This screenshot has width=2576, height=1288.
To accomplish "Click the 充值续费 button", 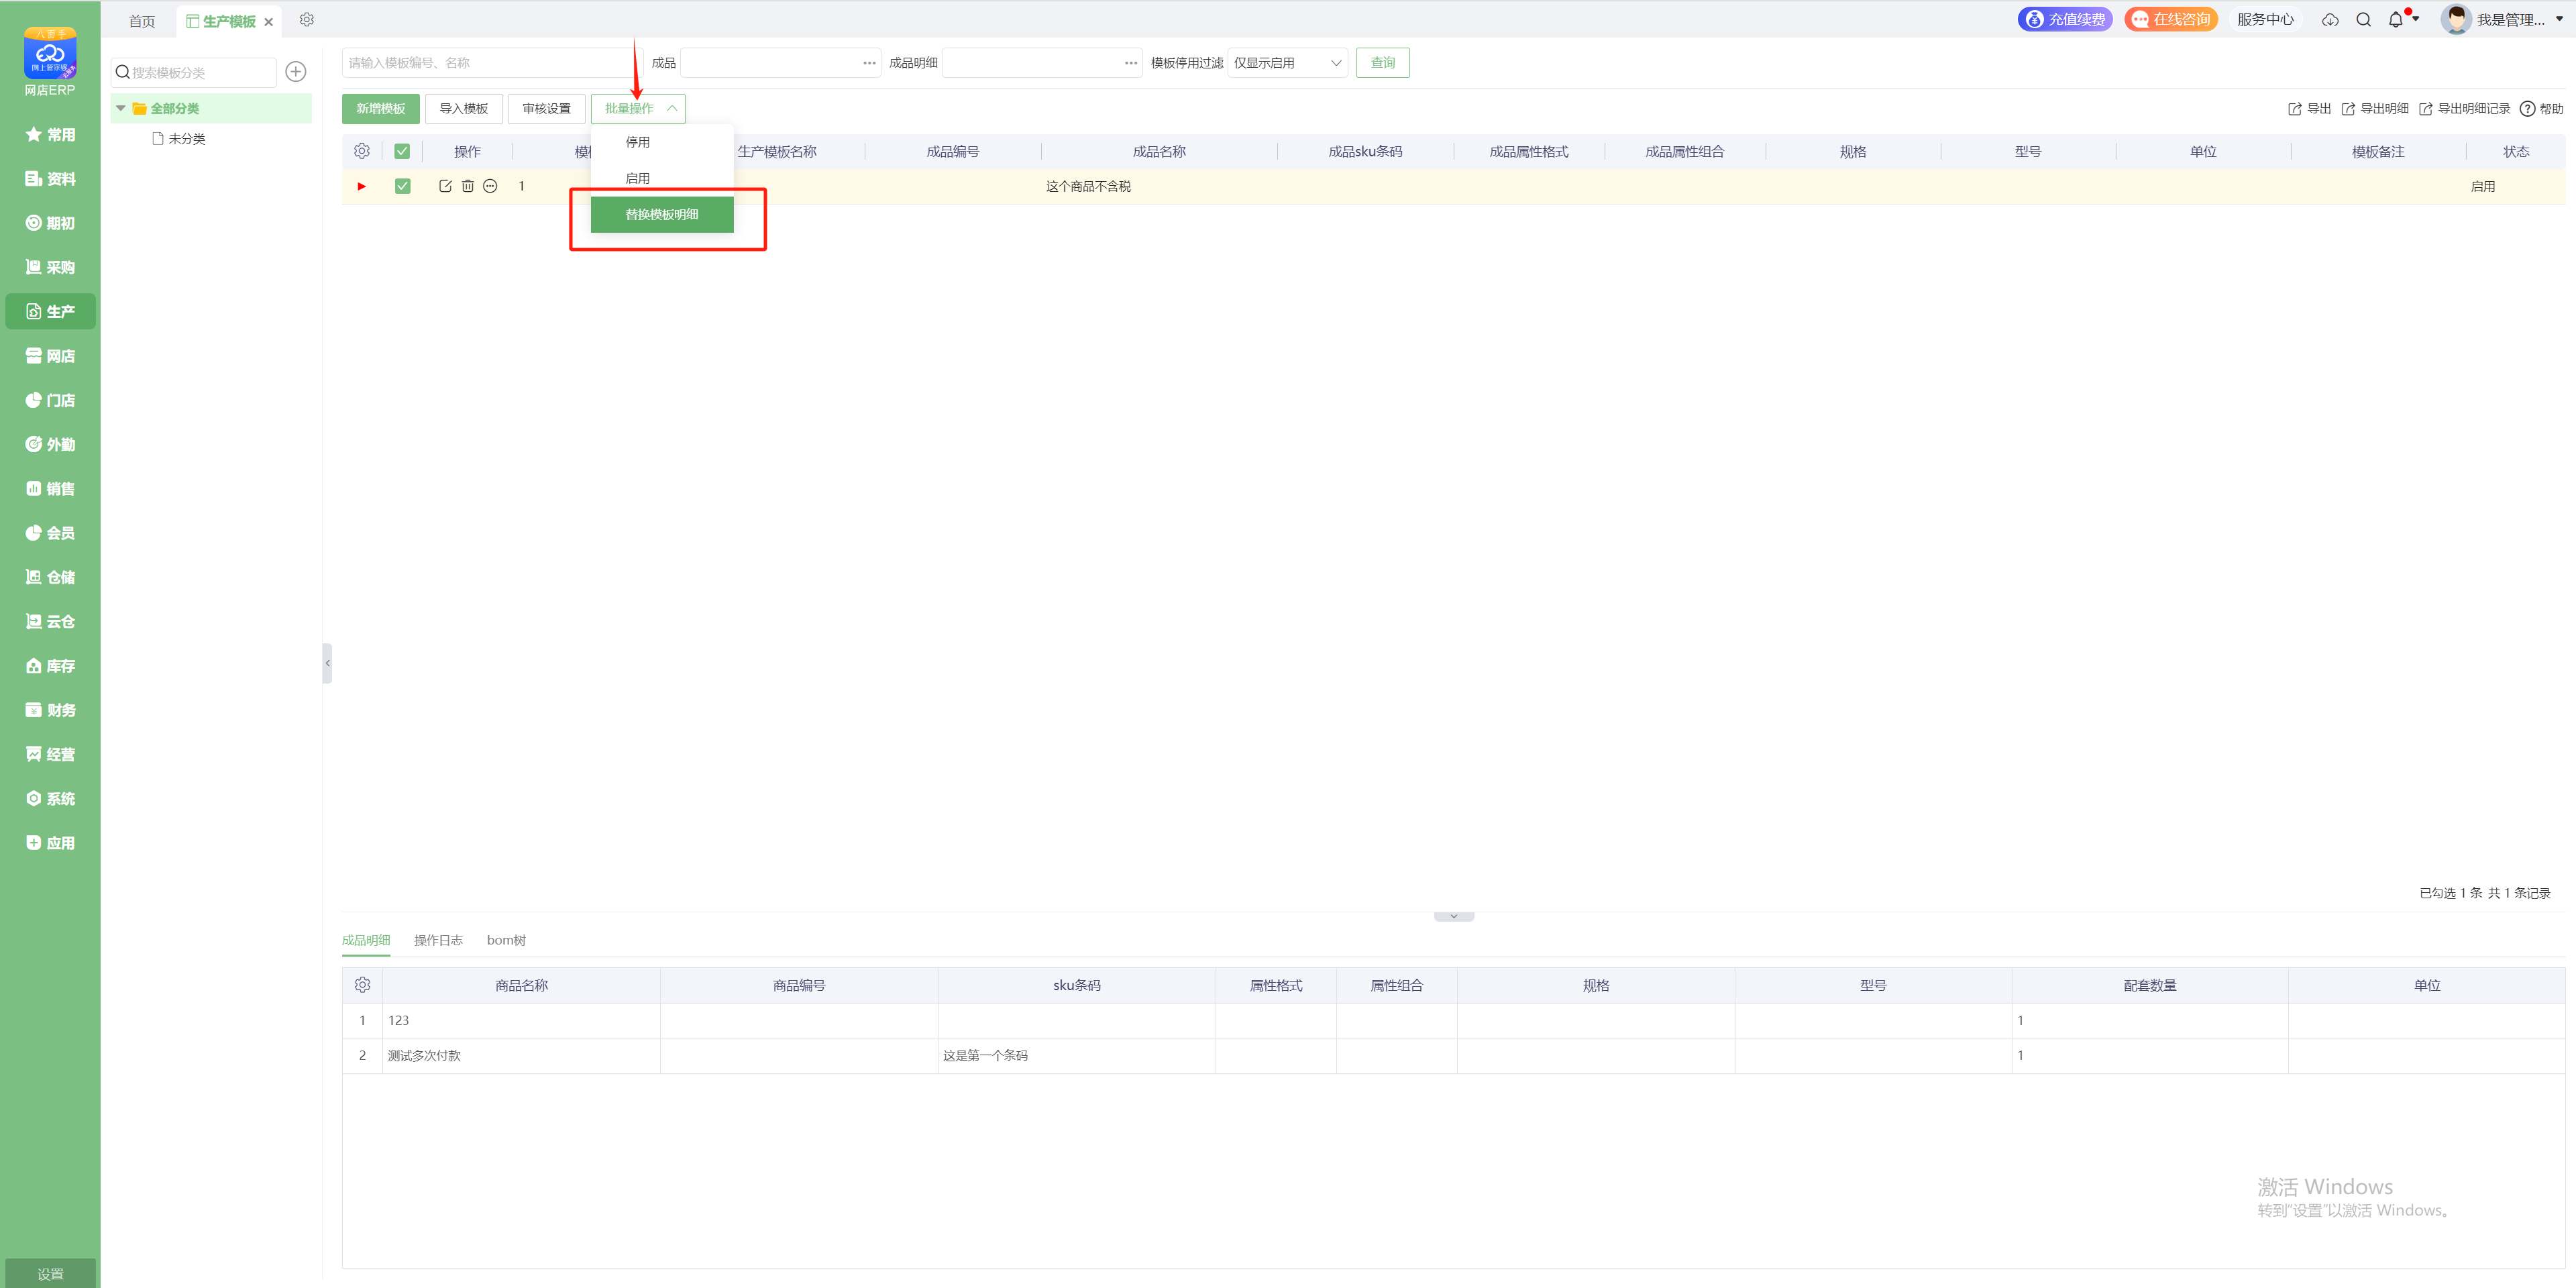I will point(2065,20).
